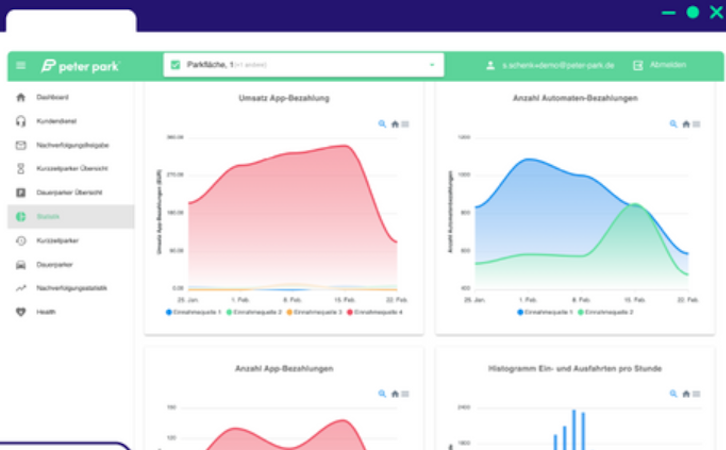
Task: Open menu of Histogramm chart
Action: pos(697,394)
